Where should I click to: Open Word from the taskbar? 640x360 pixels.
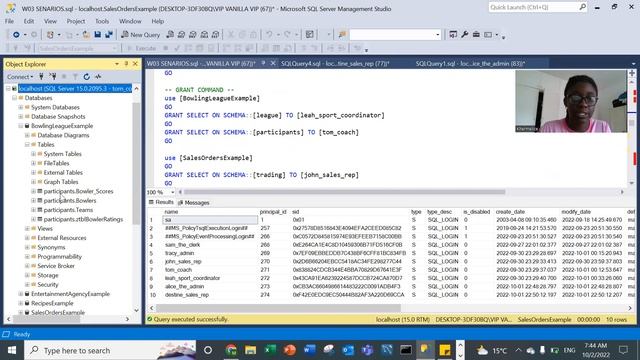click(309, 350)
